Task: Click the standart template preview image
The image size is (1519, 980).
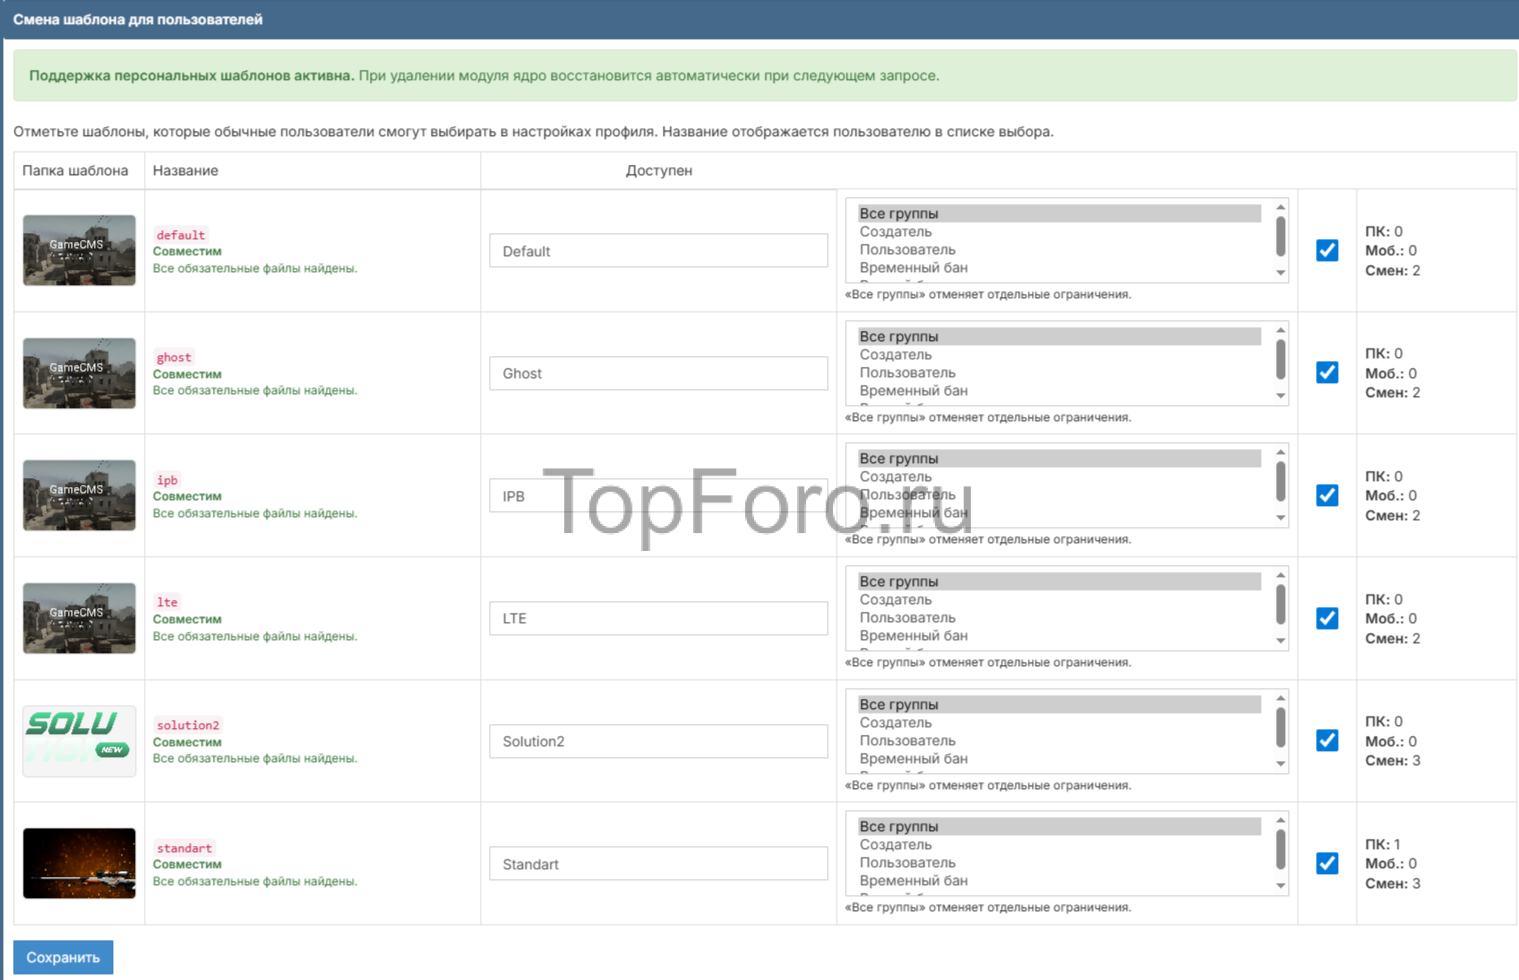Action: [79, 863]
